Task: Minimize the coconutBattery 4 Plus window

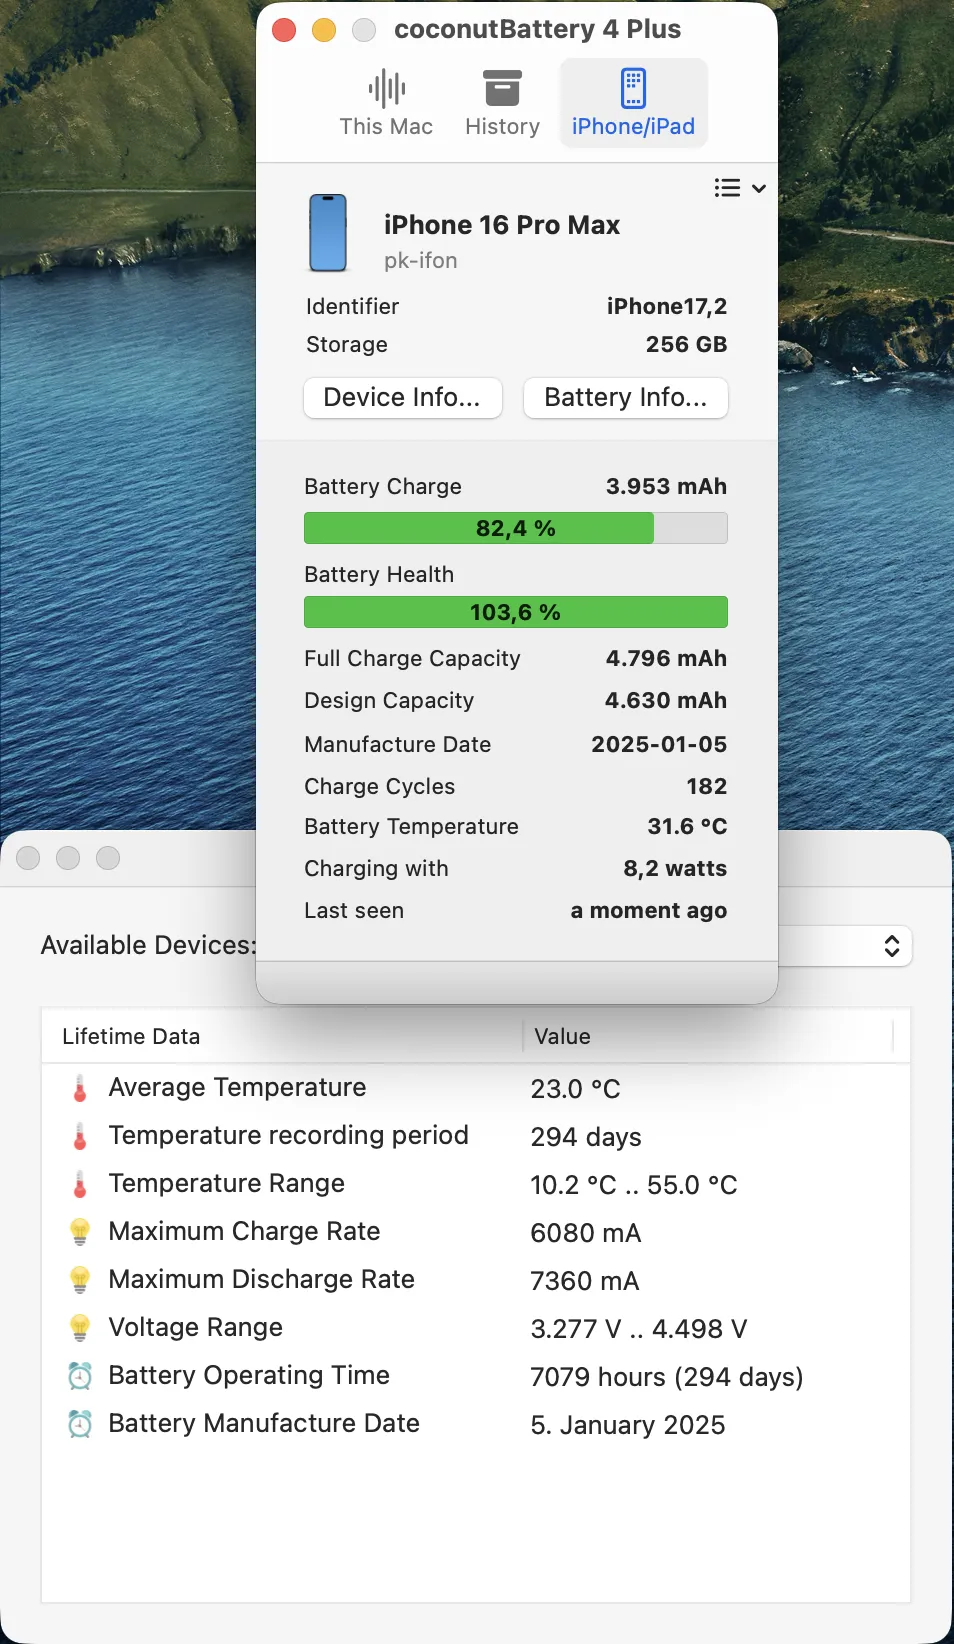Action: (324, 30)
